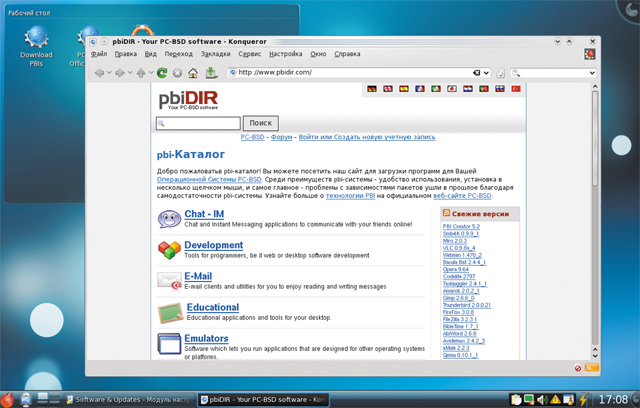640x408 pixels.
Task: Open the Download PBIs desktop icon
Action: point(36,46)
